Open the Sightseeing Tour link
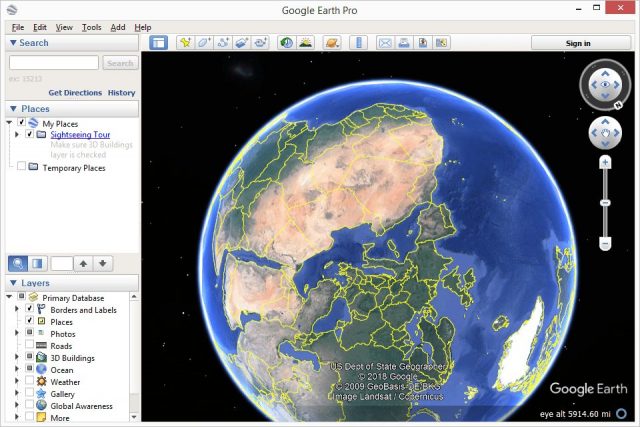The image size is (640, 427). (80, 134)
